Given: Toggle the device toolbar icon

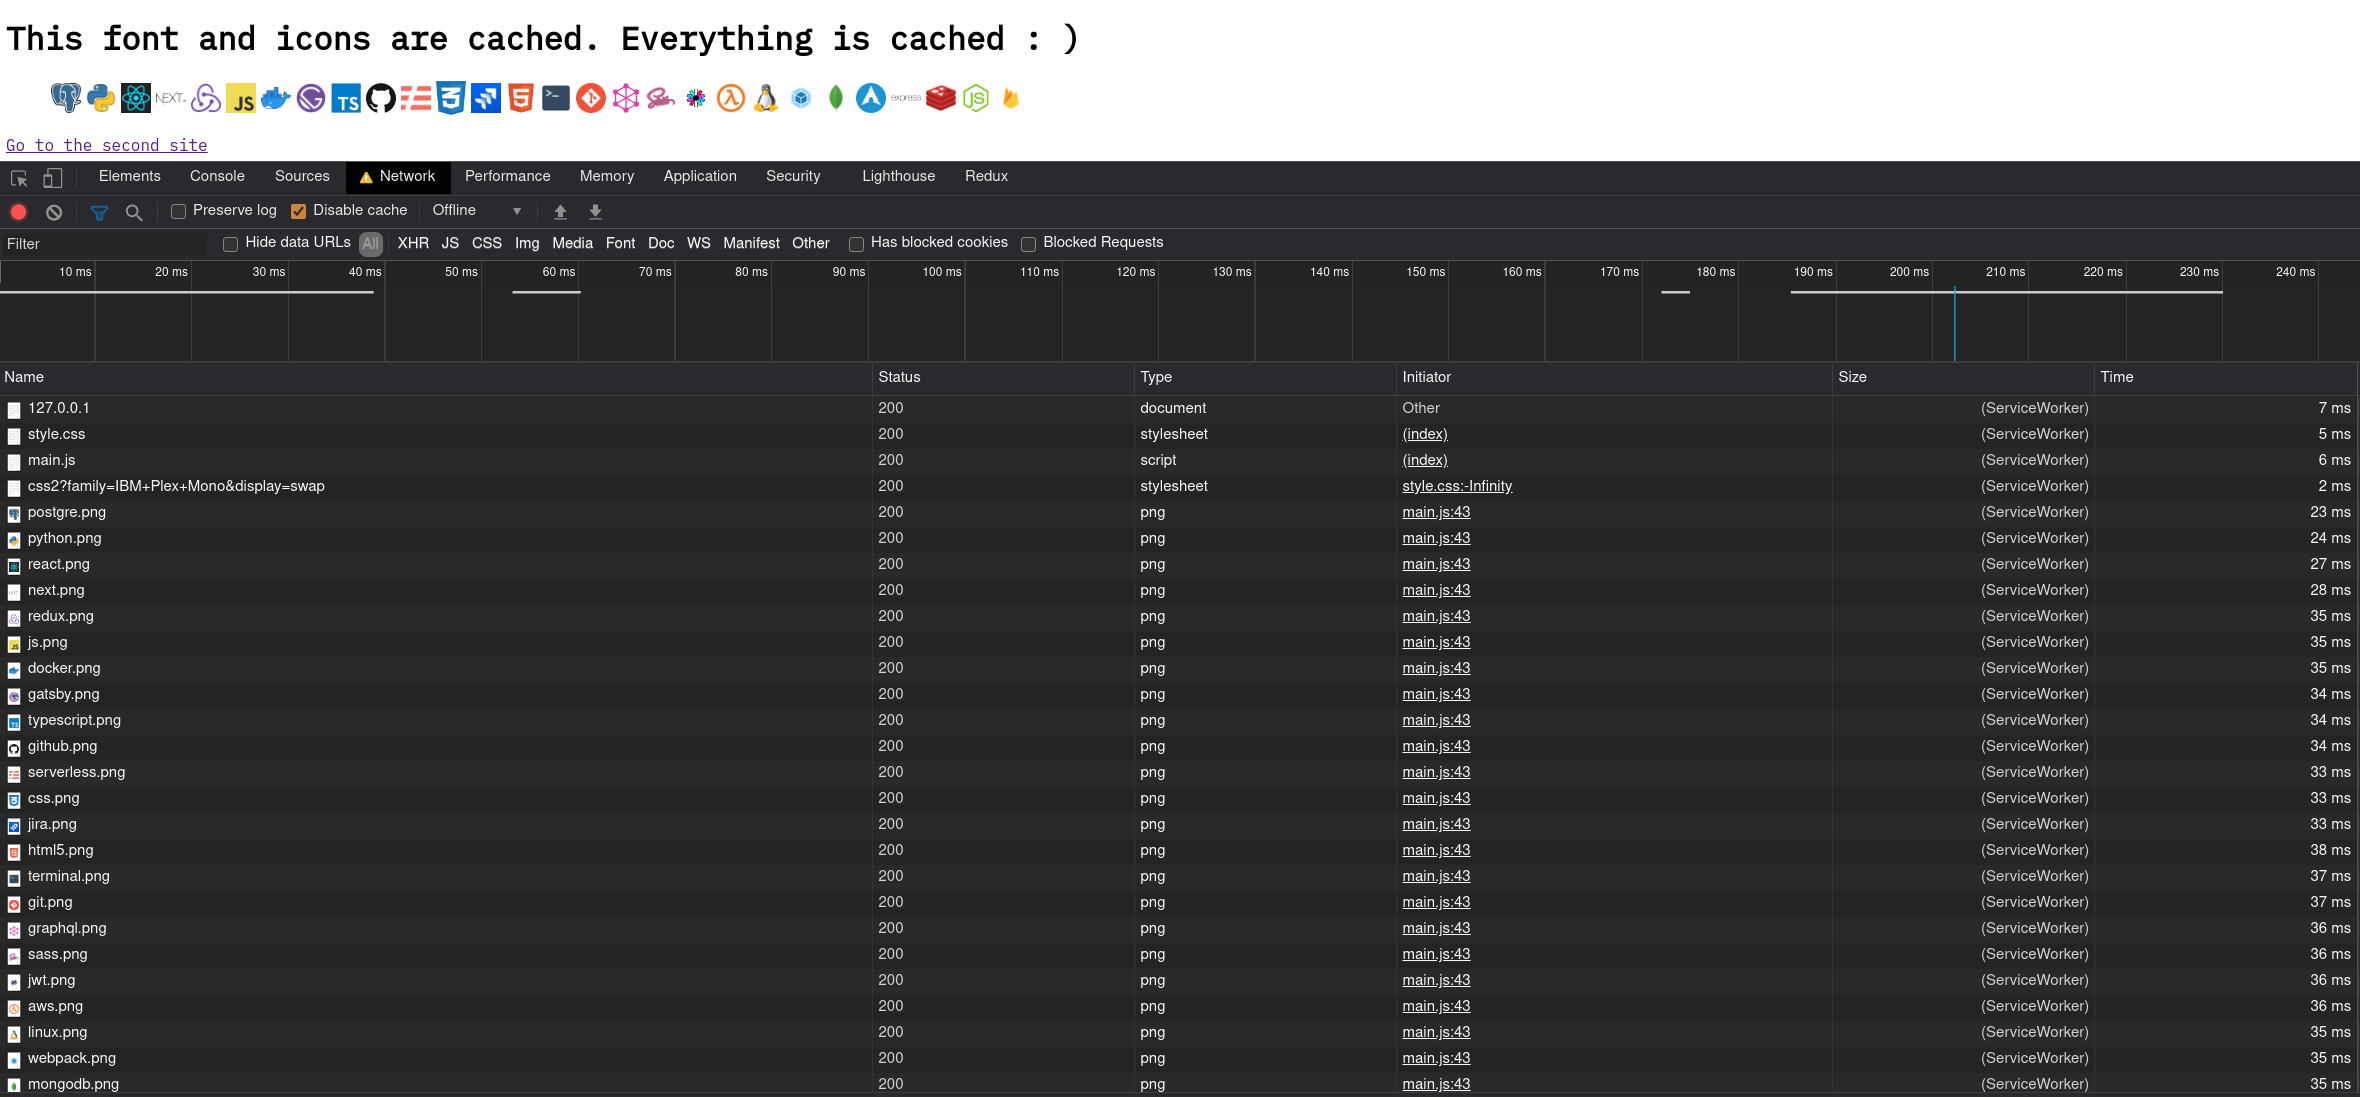Looking at the screenshot, I should [x=52, y=178].
